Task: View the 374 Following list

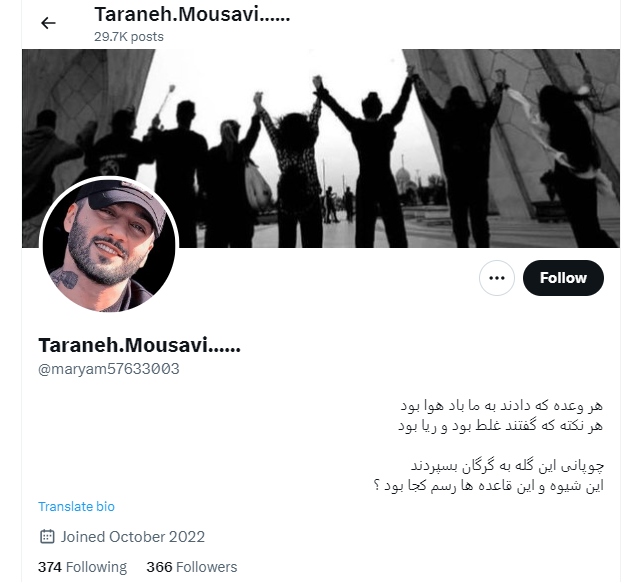Action: pos(82,567)
